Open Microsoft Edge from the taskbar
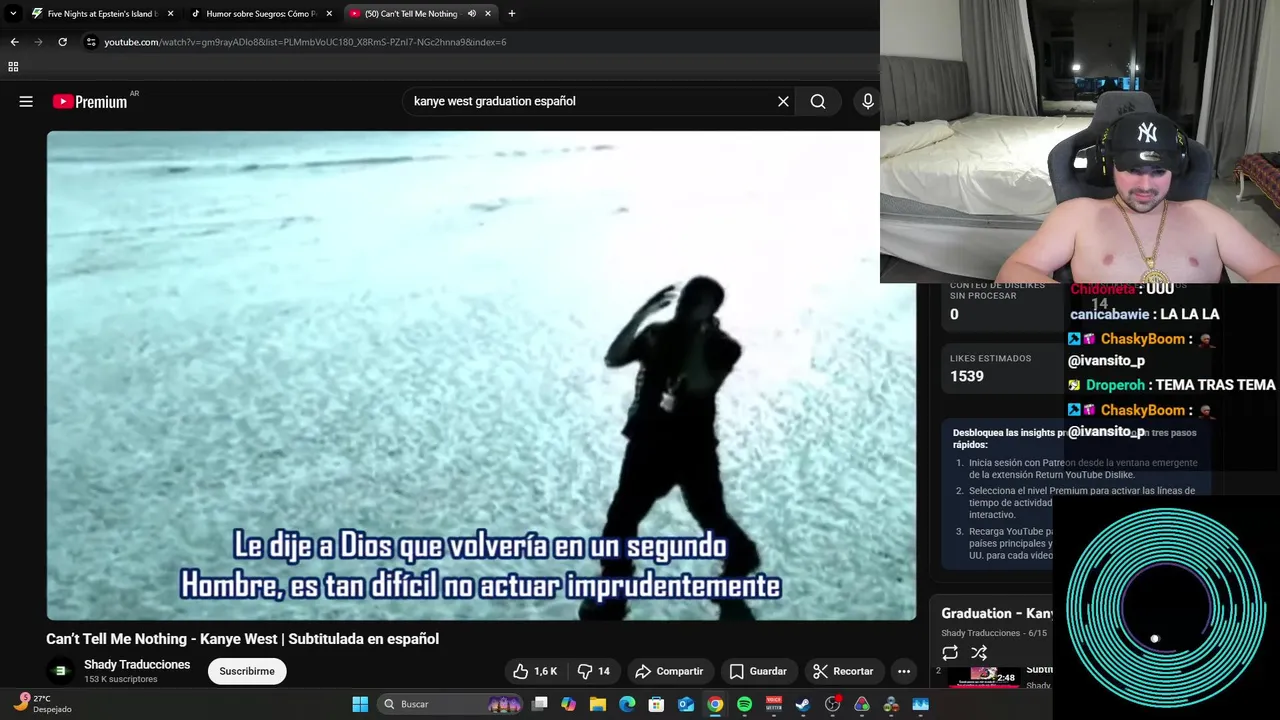 627,704
